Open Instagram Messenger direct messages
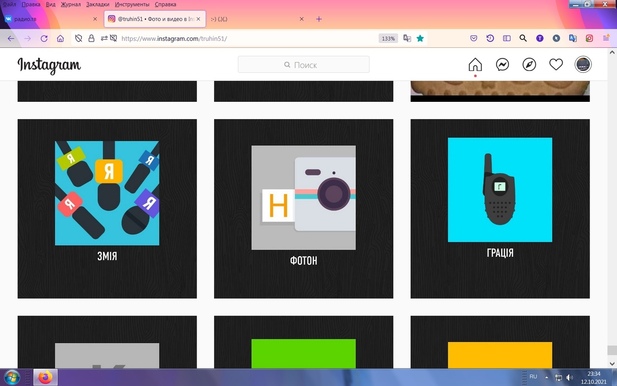The image size is (617, 386). click(x=502, y=65)
